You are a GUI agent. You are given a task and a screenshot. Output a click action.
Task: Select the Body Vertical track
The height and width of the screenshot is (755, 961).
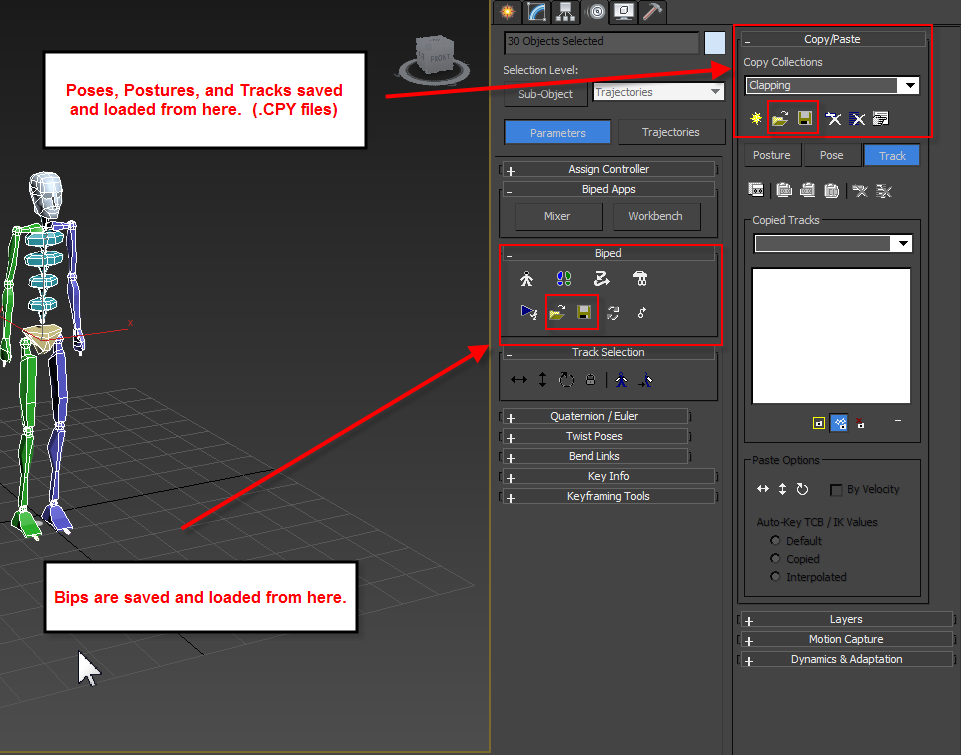[x=542, y=380]
